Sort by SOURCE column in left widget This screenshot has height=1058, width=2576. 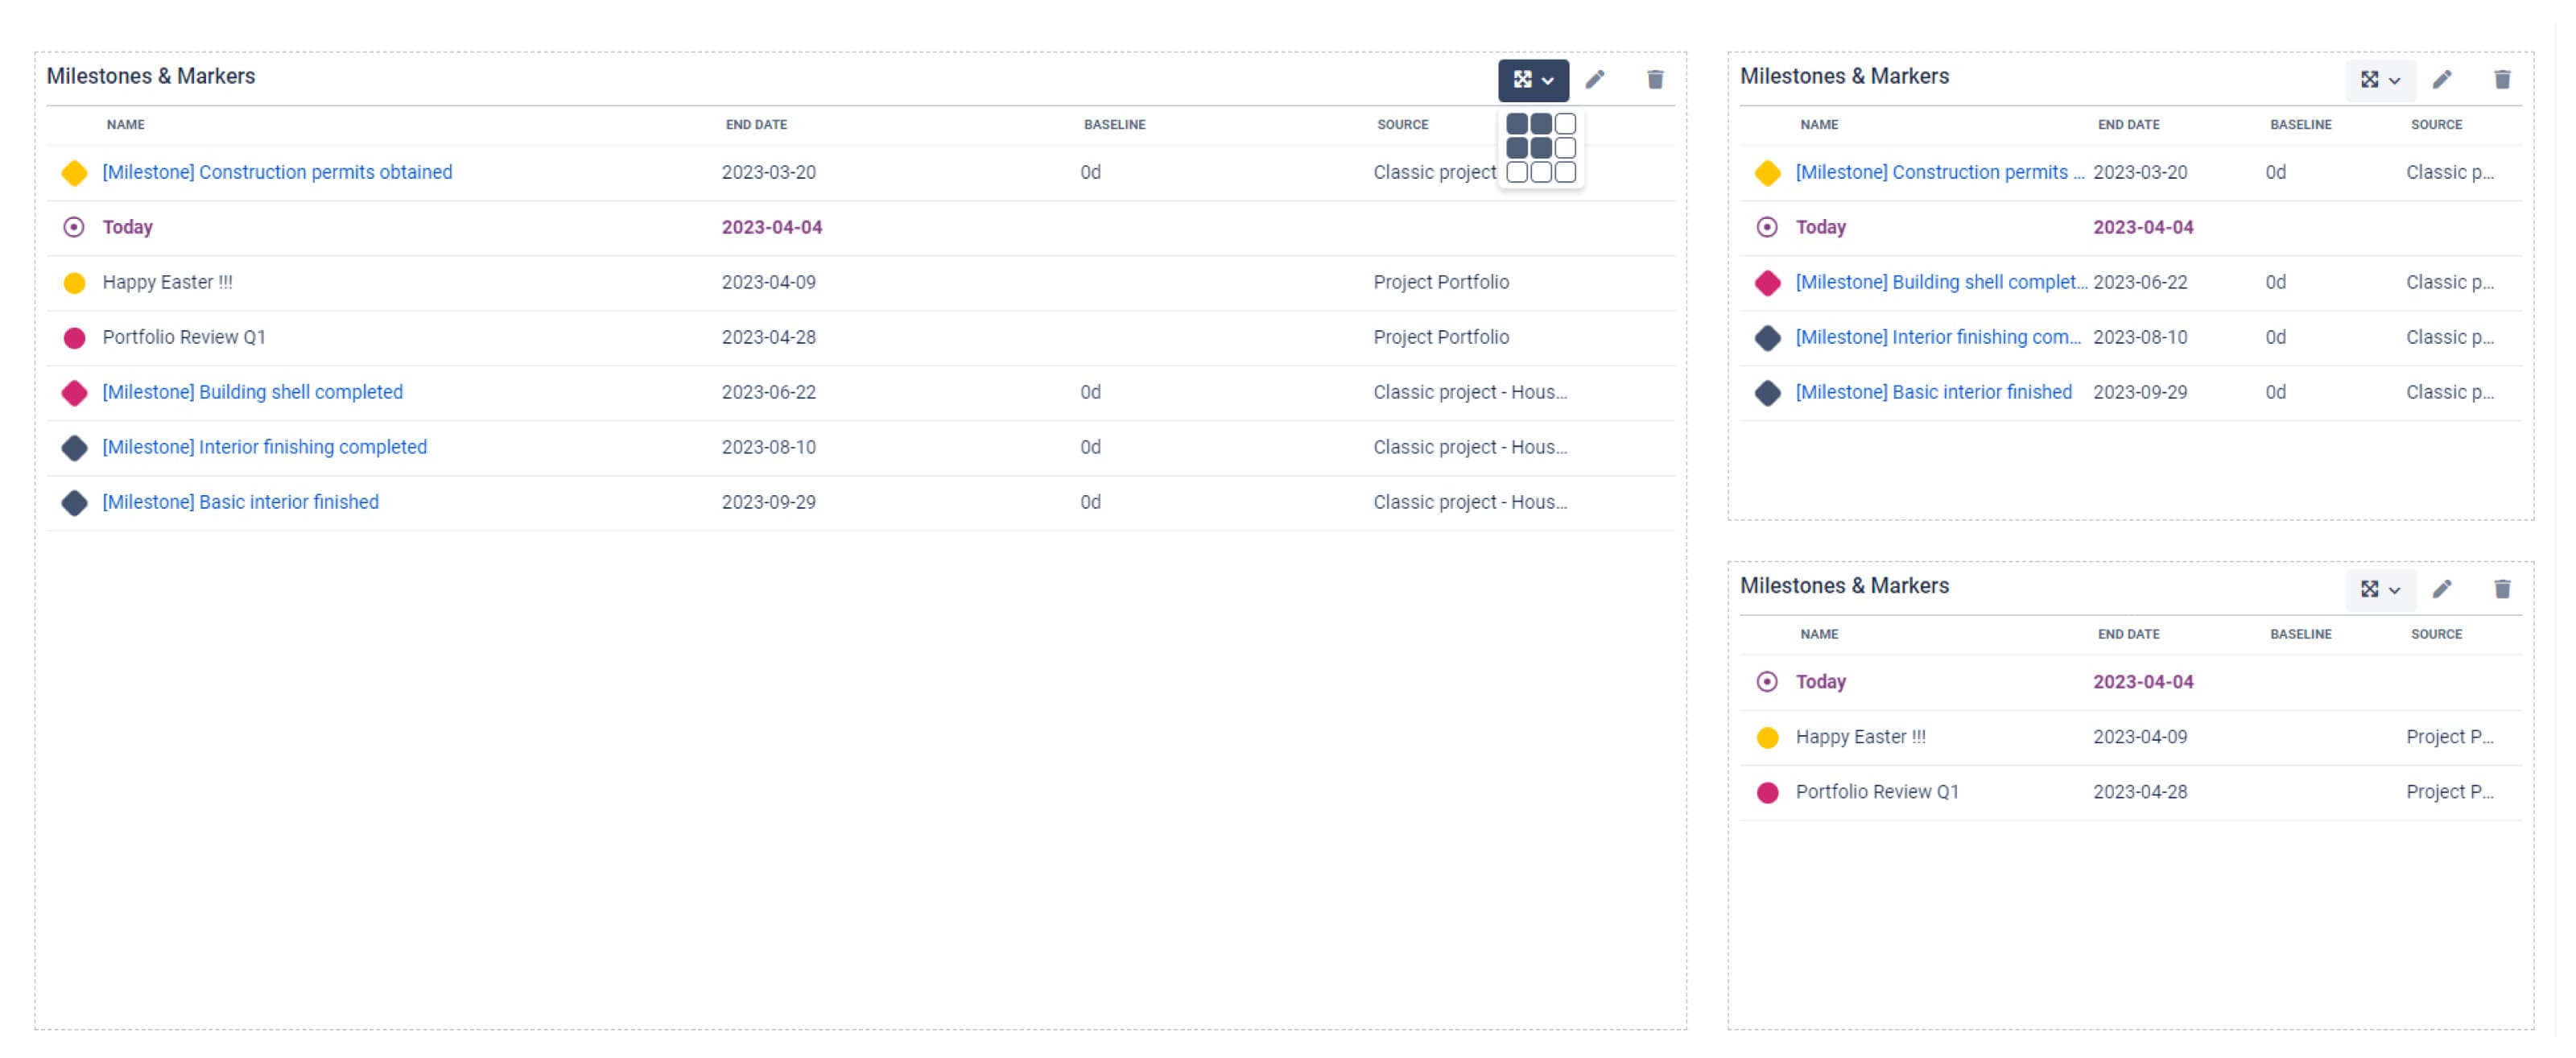(x=1402, y=125)
